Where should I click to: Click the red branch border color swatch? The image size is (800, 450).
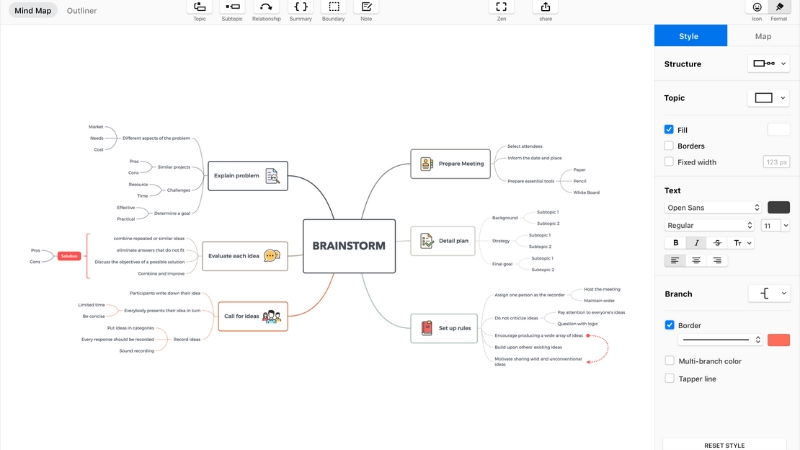(x=778, y=340)
